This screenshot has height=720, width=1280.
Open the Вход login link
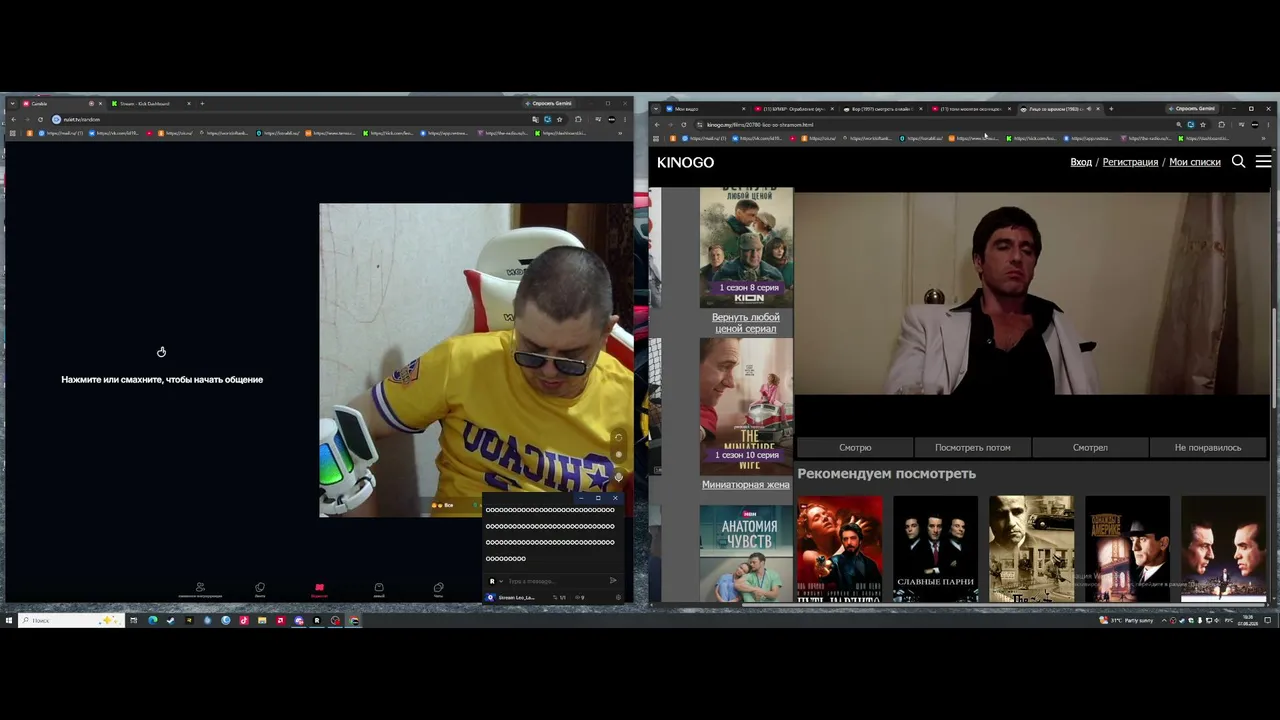point(1081,162)
